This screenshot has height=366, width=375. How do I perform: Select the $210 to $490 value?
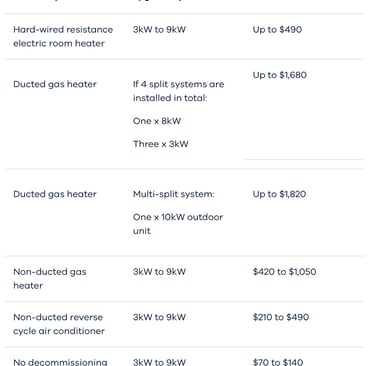(x=281, y=317)
